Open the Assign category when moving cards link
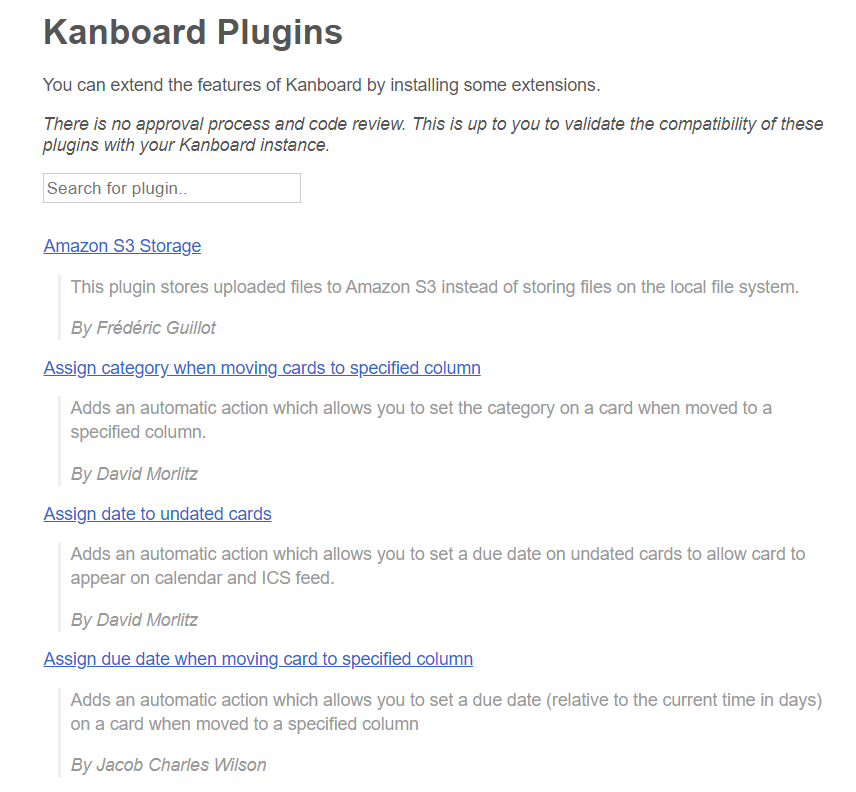This screenshot has height=792, width=856. pos(262,368)
